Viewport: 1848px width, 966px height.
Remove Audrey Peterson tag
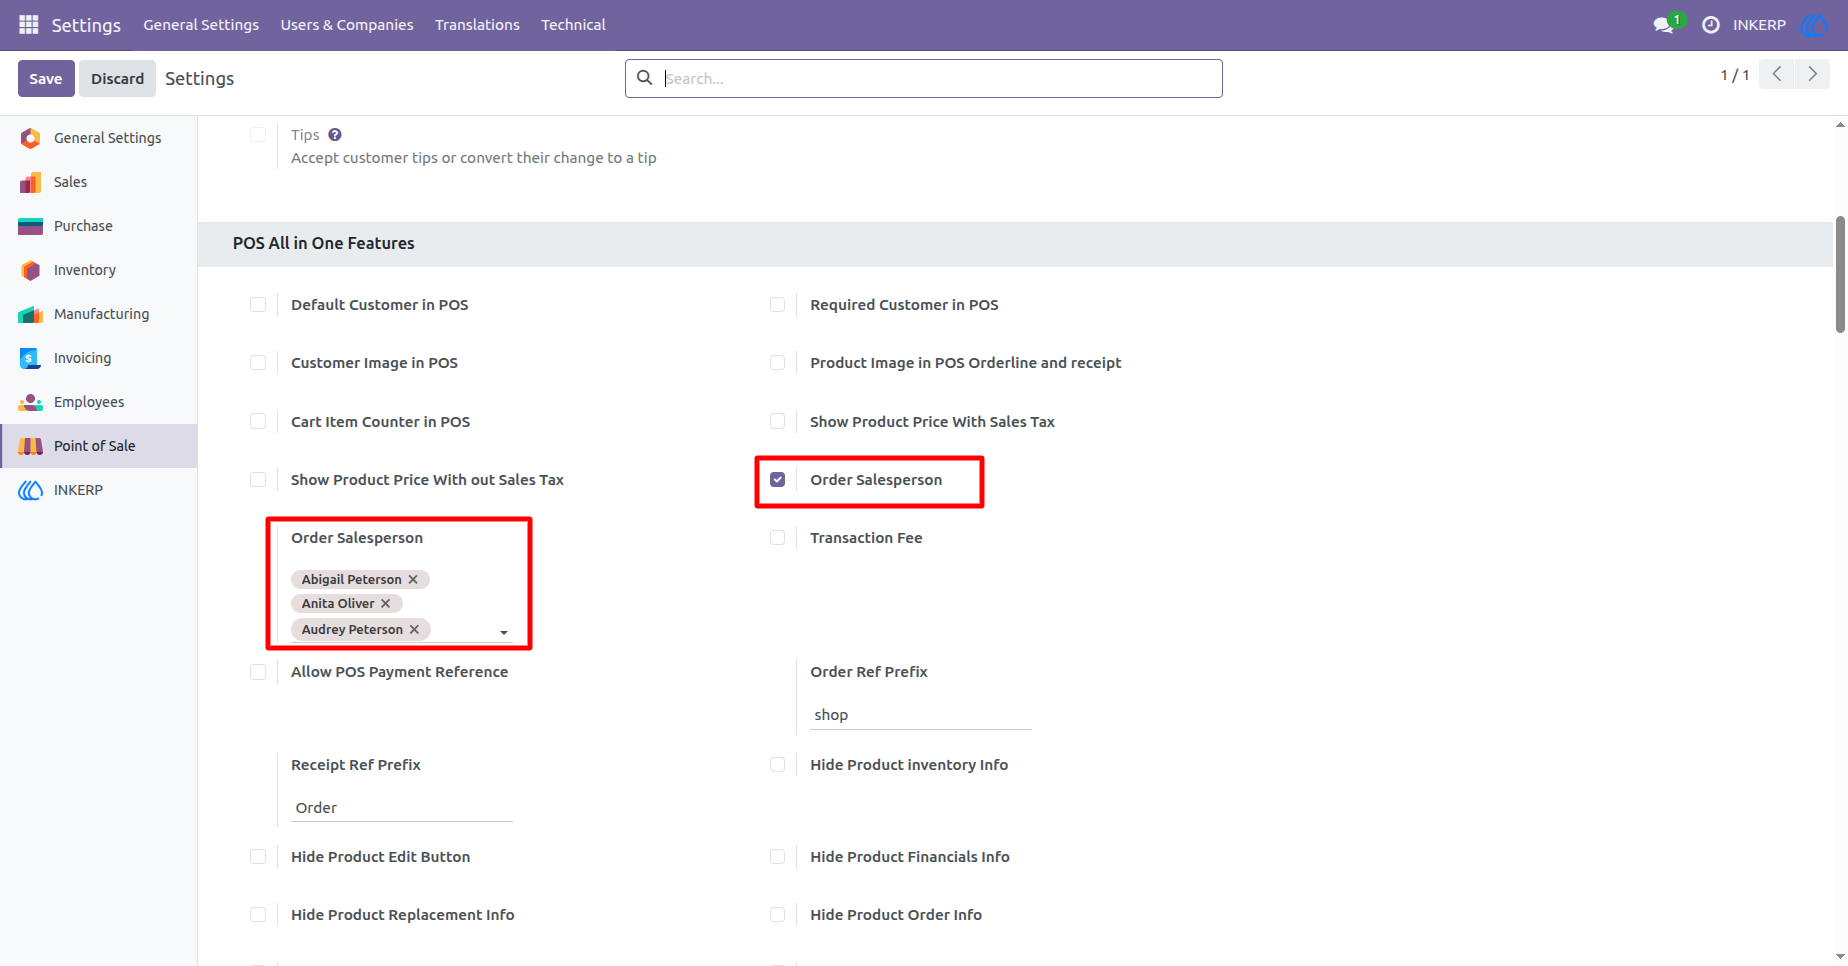click(x=414, y=629)
